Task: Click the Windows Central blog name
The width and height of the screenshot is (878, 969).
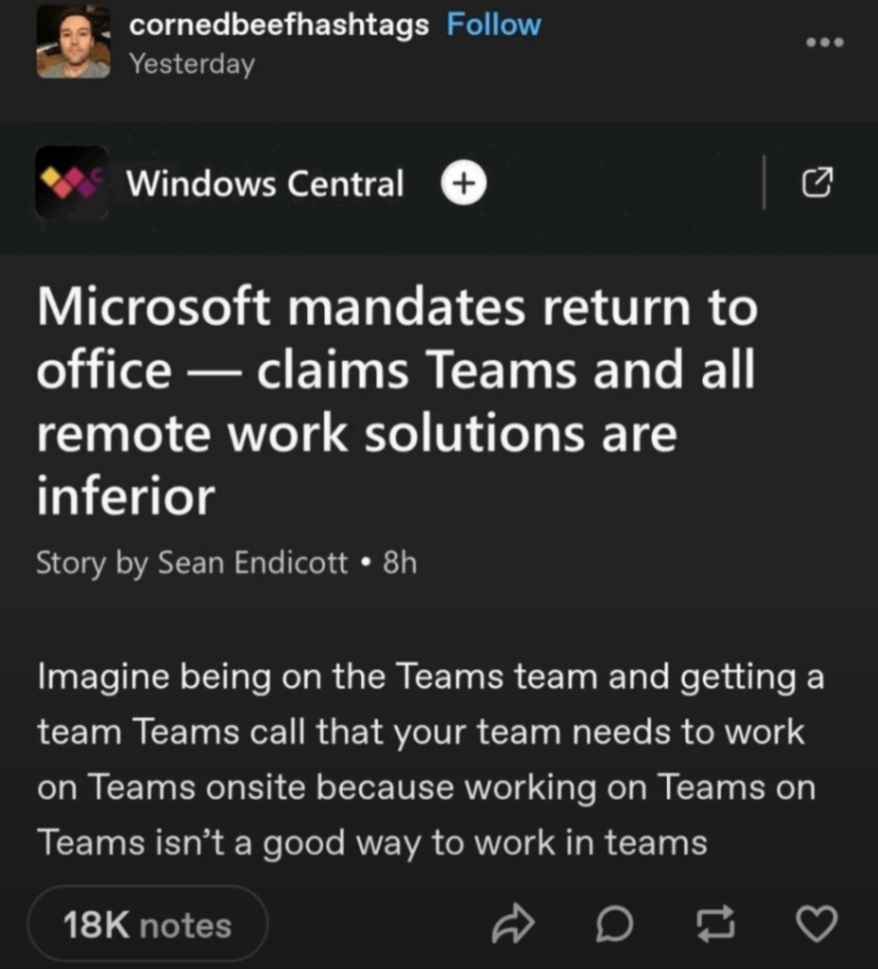Action: pos(264,183)
